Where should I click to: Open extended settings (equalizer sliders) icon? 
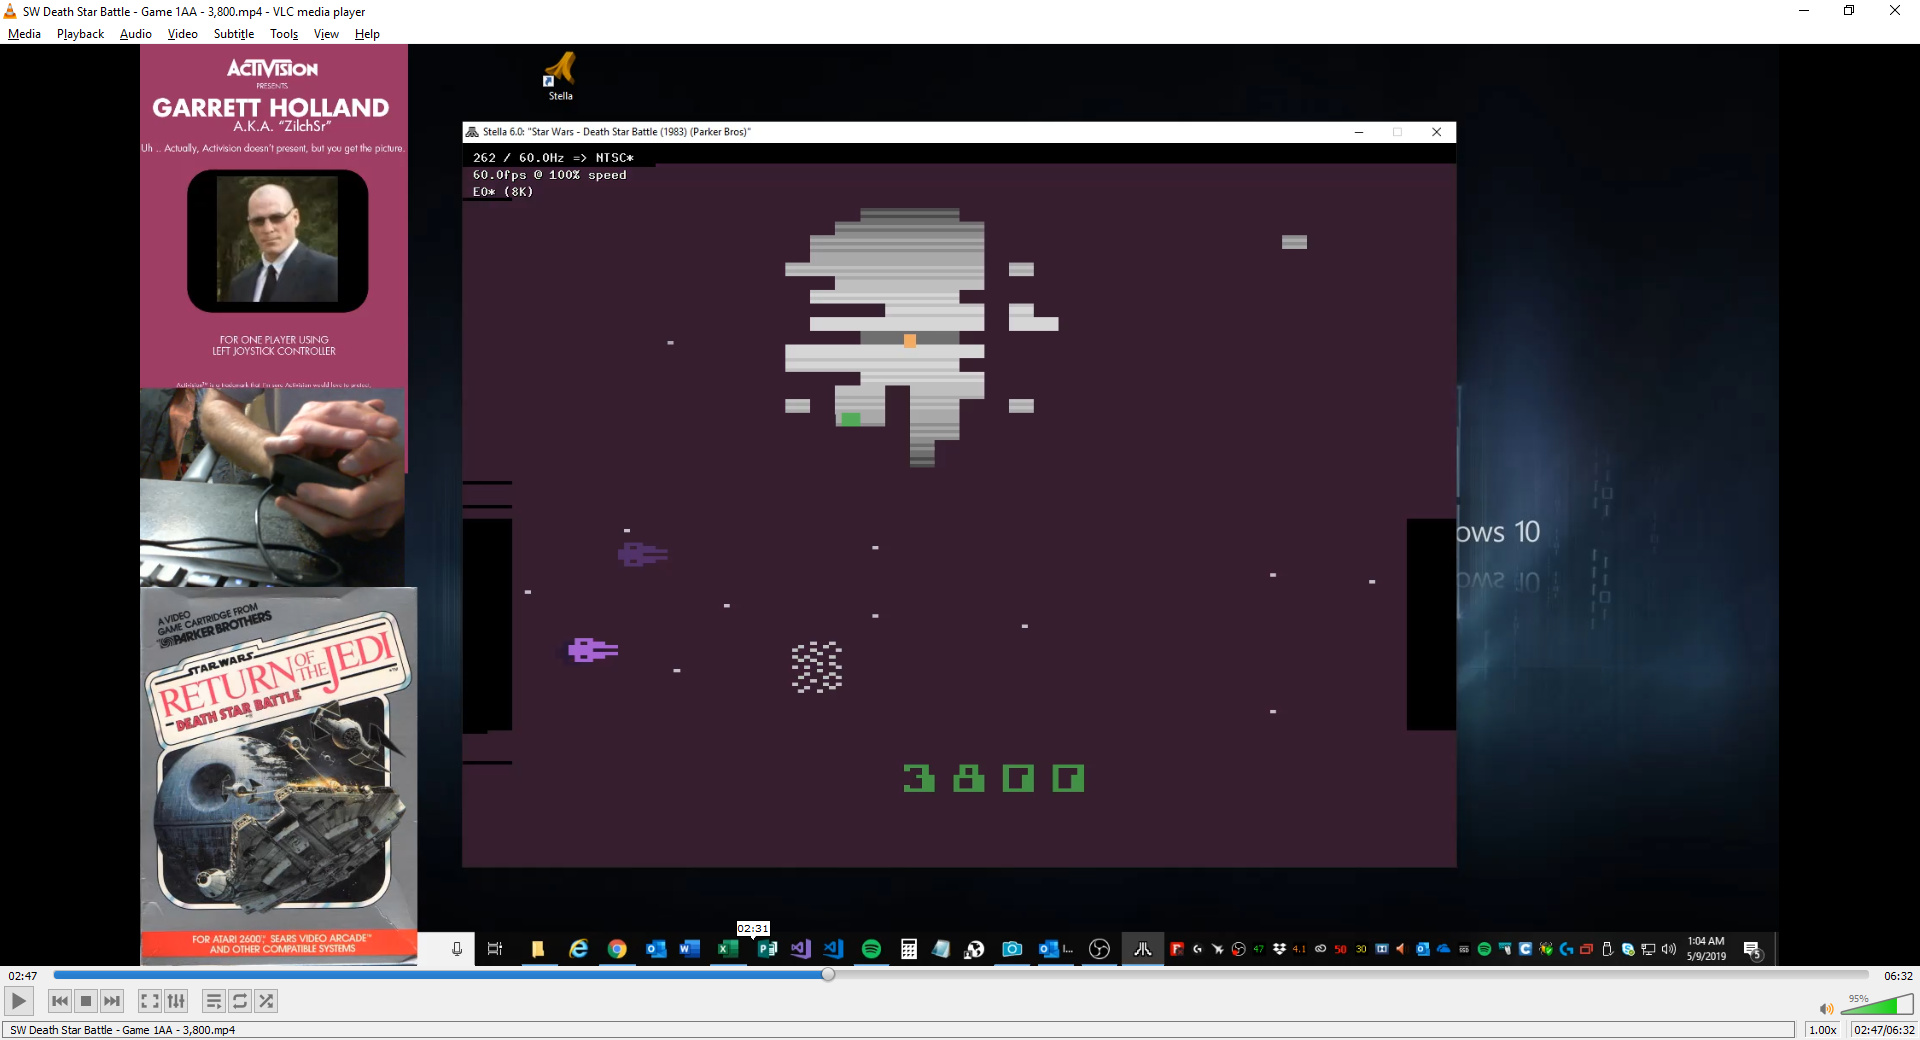coord(176,1001)
